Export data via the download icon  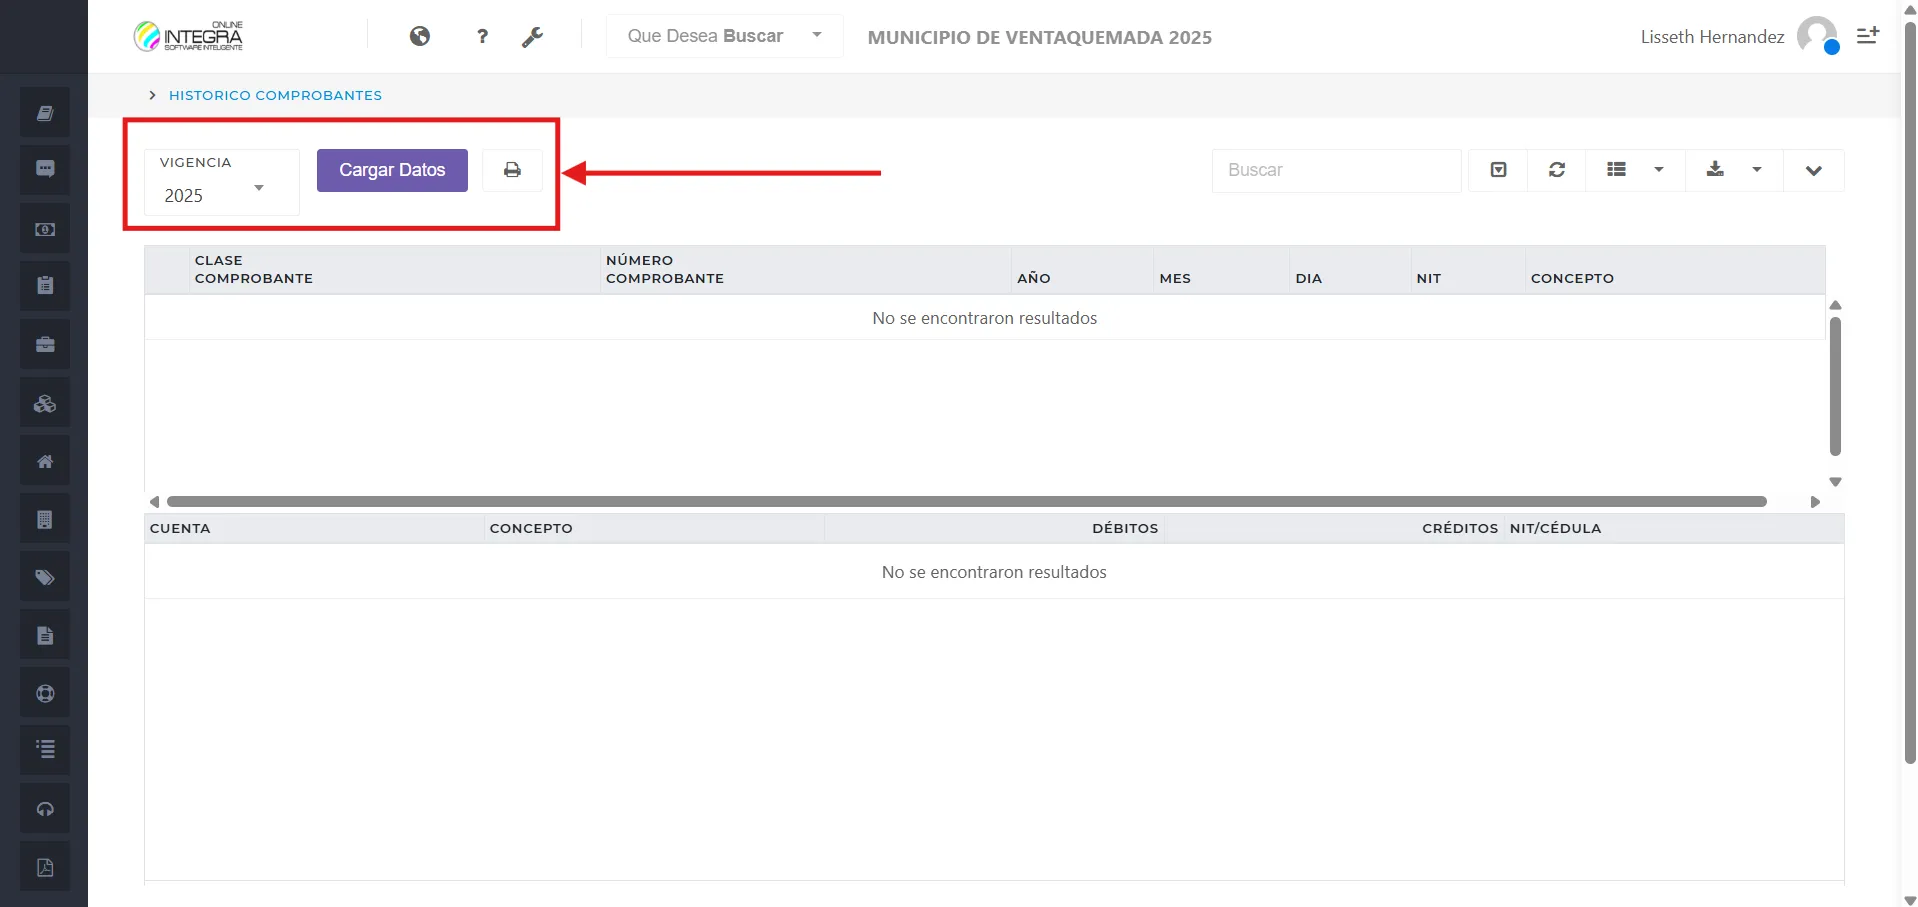1715,170
